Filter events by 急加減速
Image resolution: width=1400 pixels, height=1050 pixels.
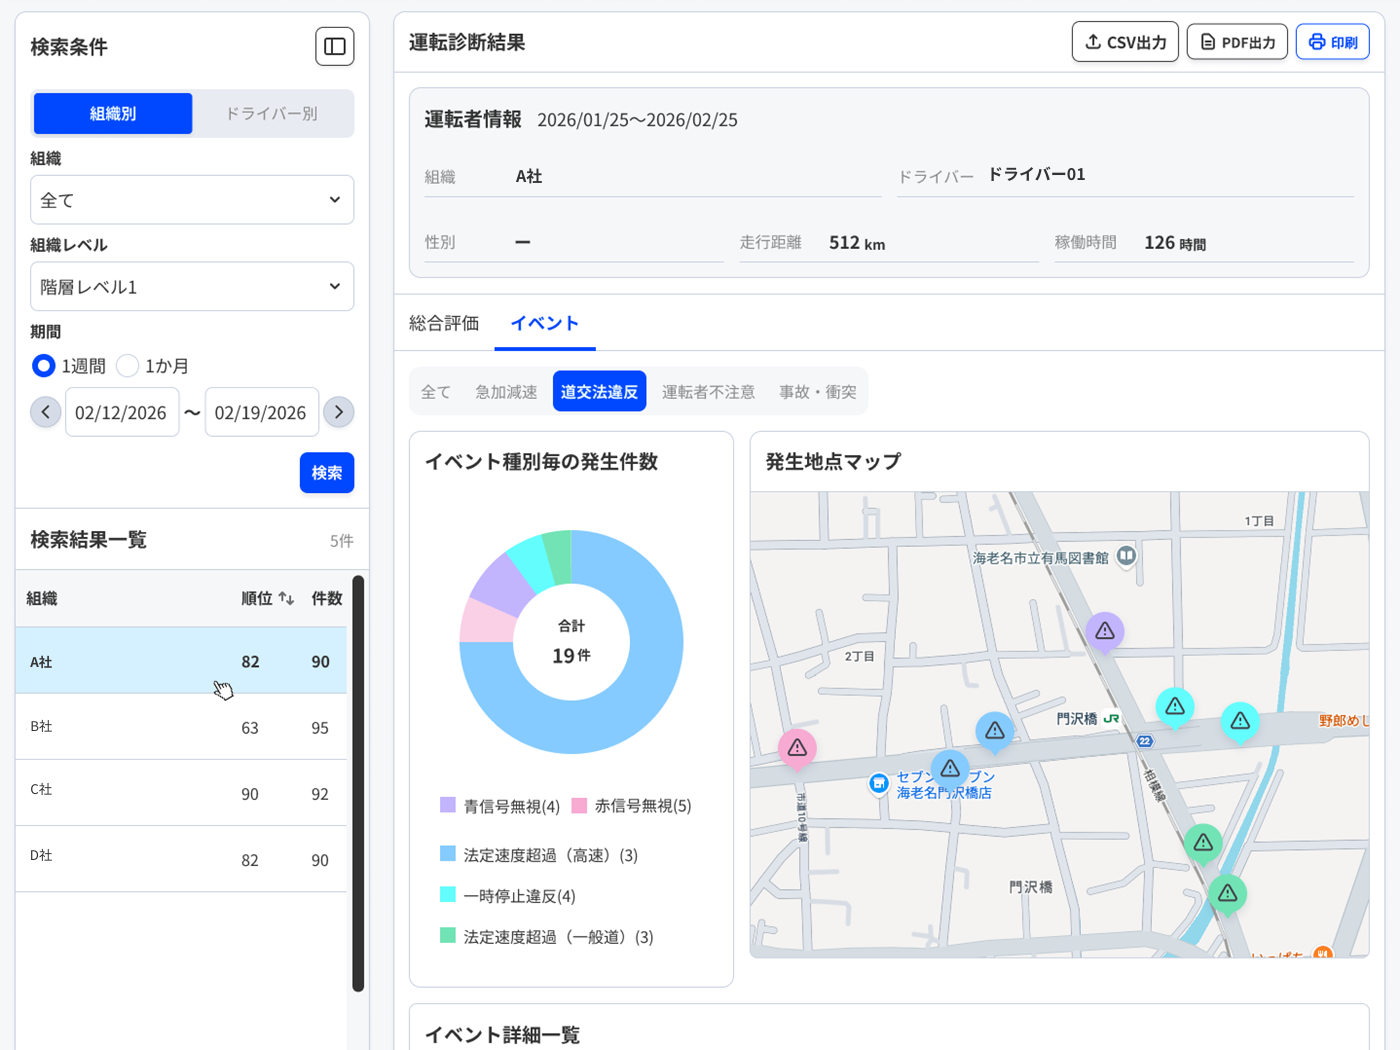(506, 392)
